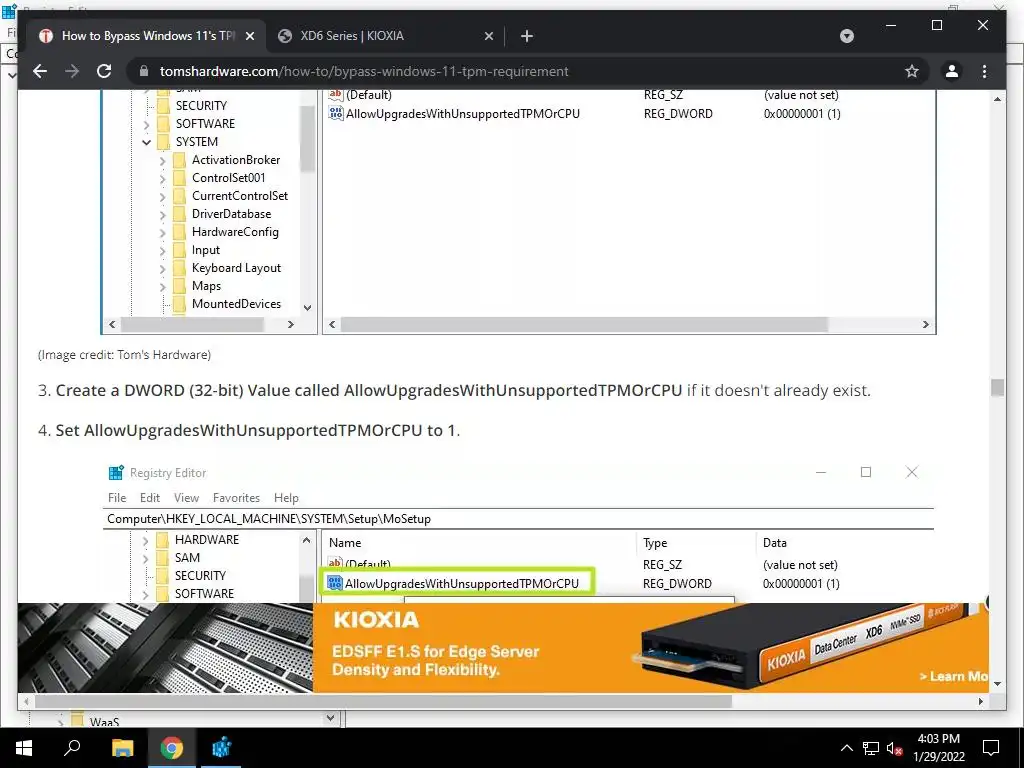Show hidden tray icons chevron
Image resolution: width=1024 pixels, height=768 pixels.
point(846,748)
